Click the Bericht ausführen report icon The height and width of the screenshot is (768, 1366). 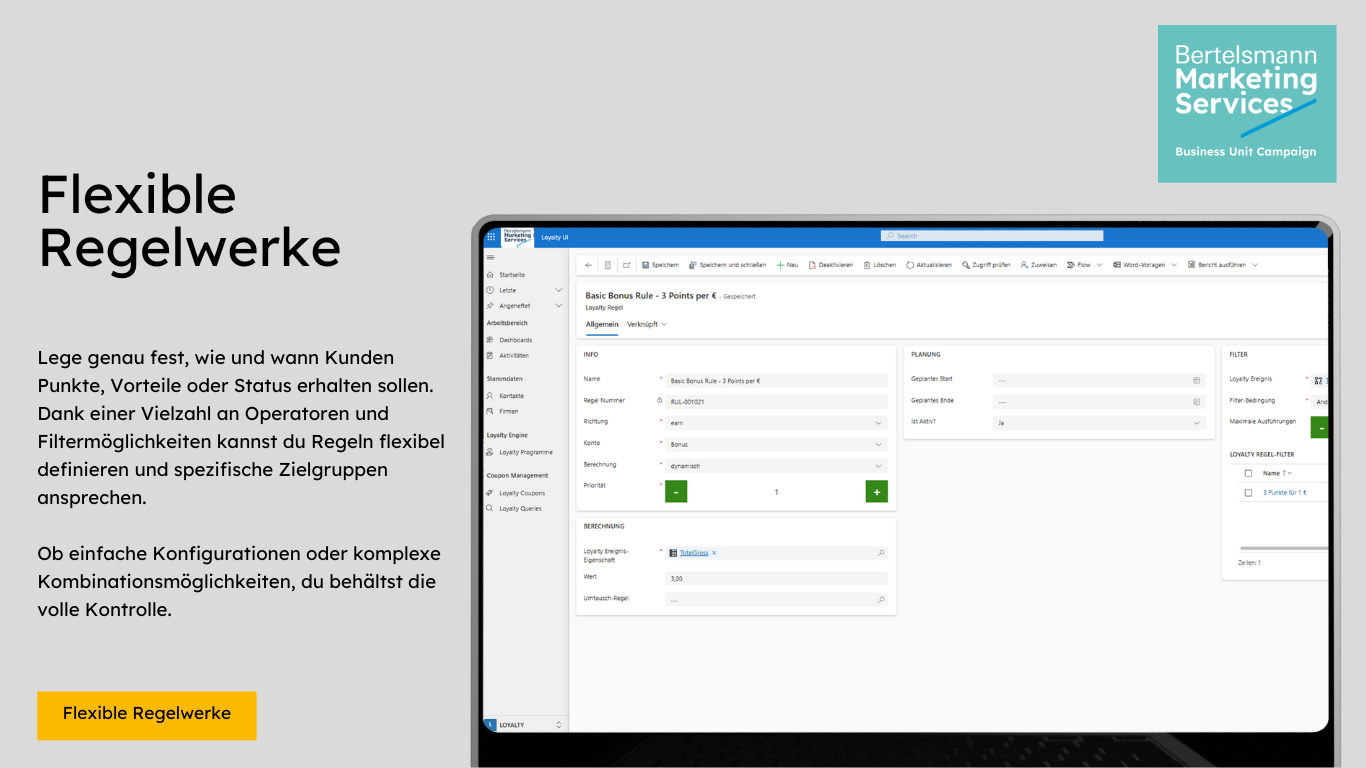tap(1191, 265)
